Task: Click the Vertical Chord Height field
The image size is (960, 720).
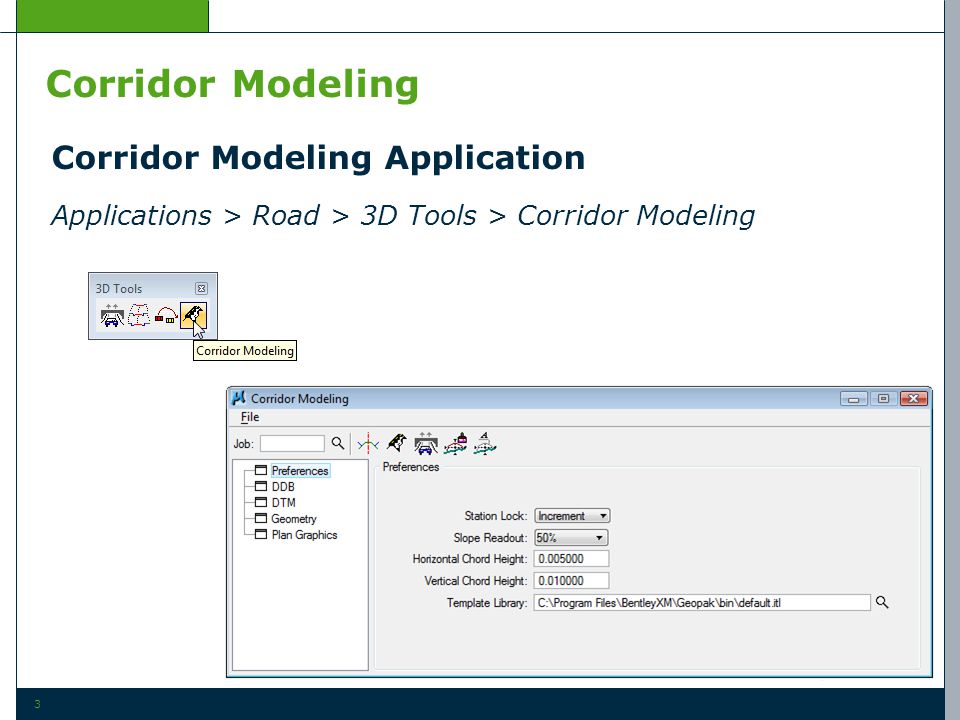Action: point(571,580)
